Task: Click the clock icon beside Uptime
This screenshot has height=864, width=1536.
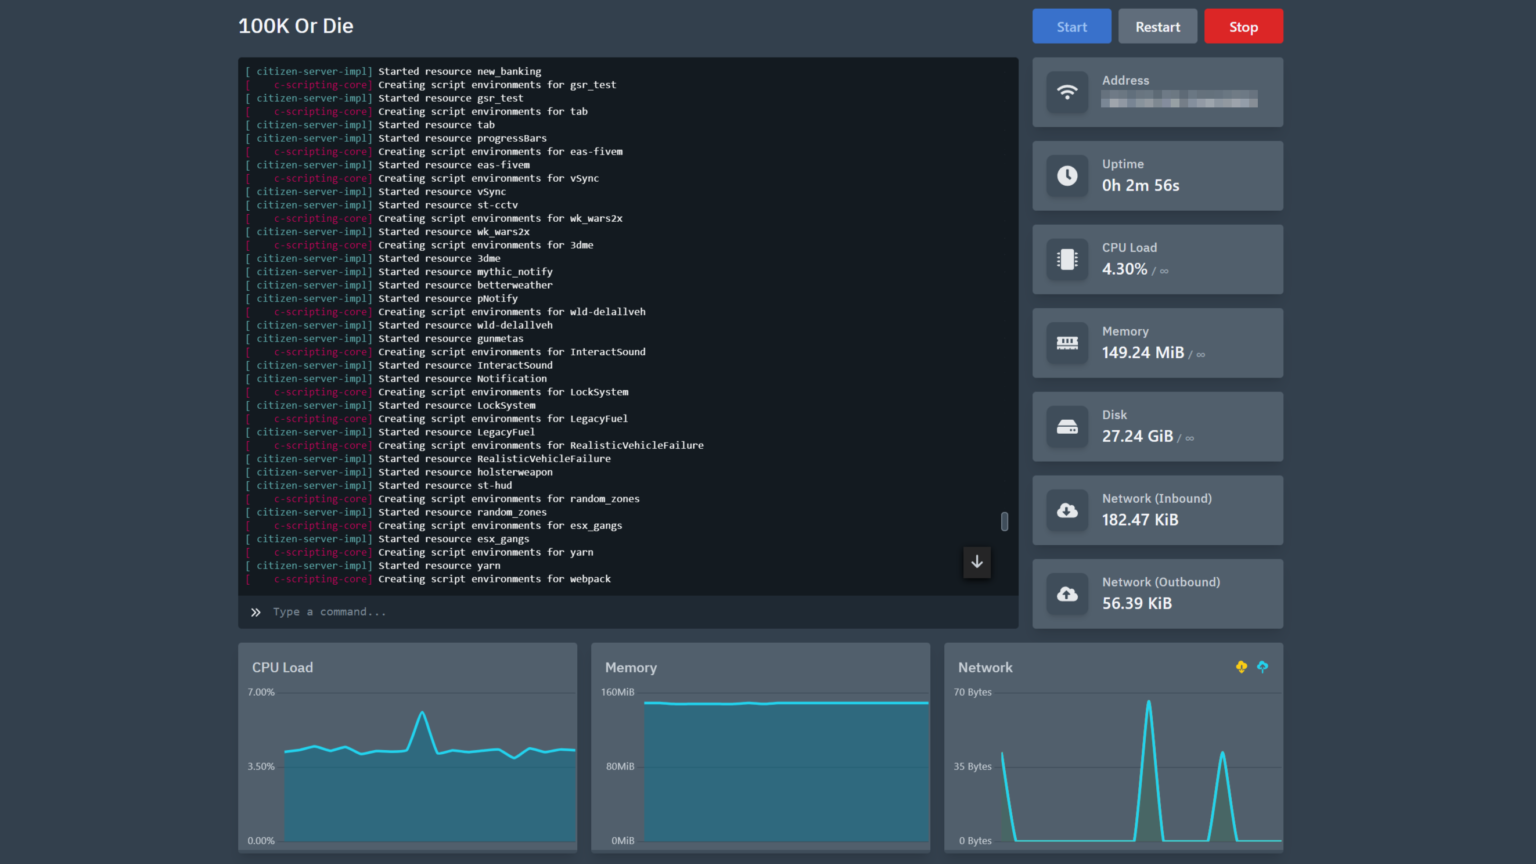Action: point(1067,176)
